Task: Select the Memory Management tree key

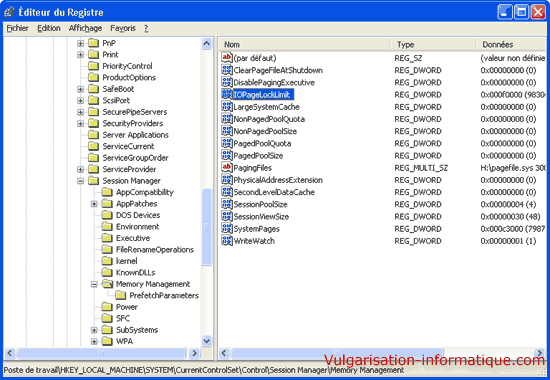Action: point(153,284)
